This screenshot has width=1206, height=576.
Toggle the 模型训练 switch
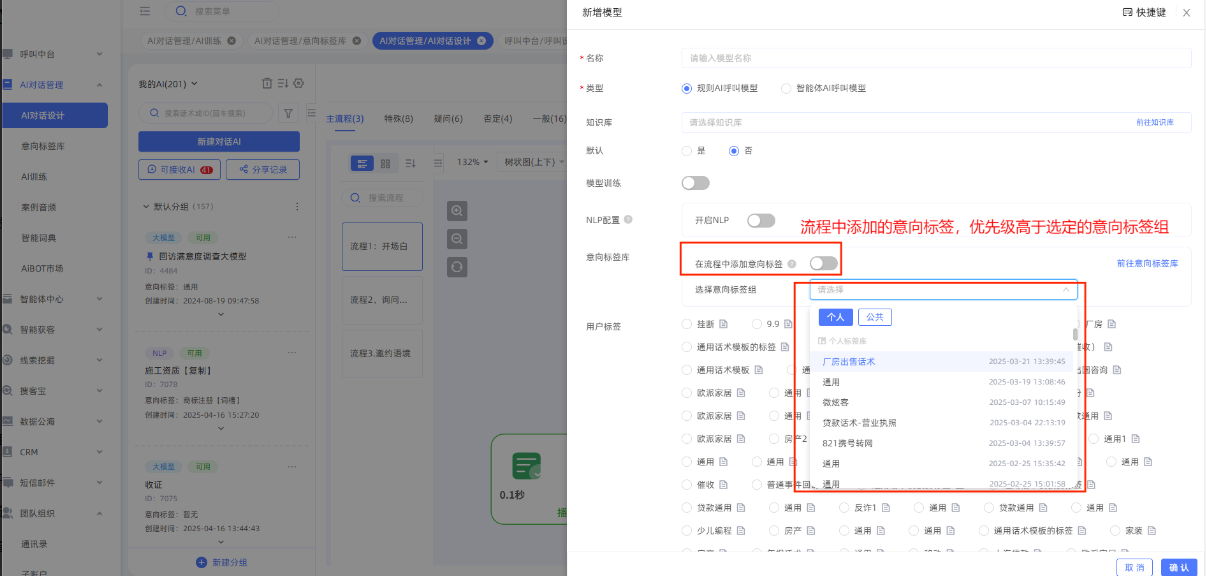click(695, 183)
